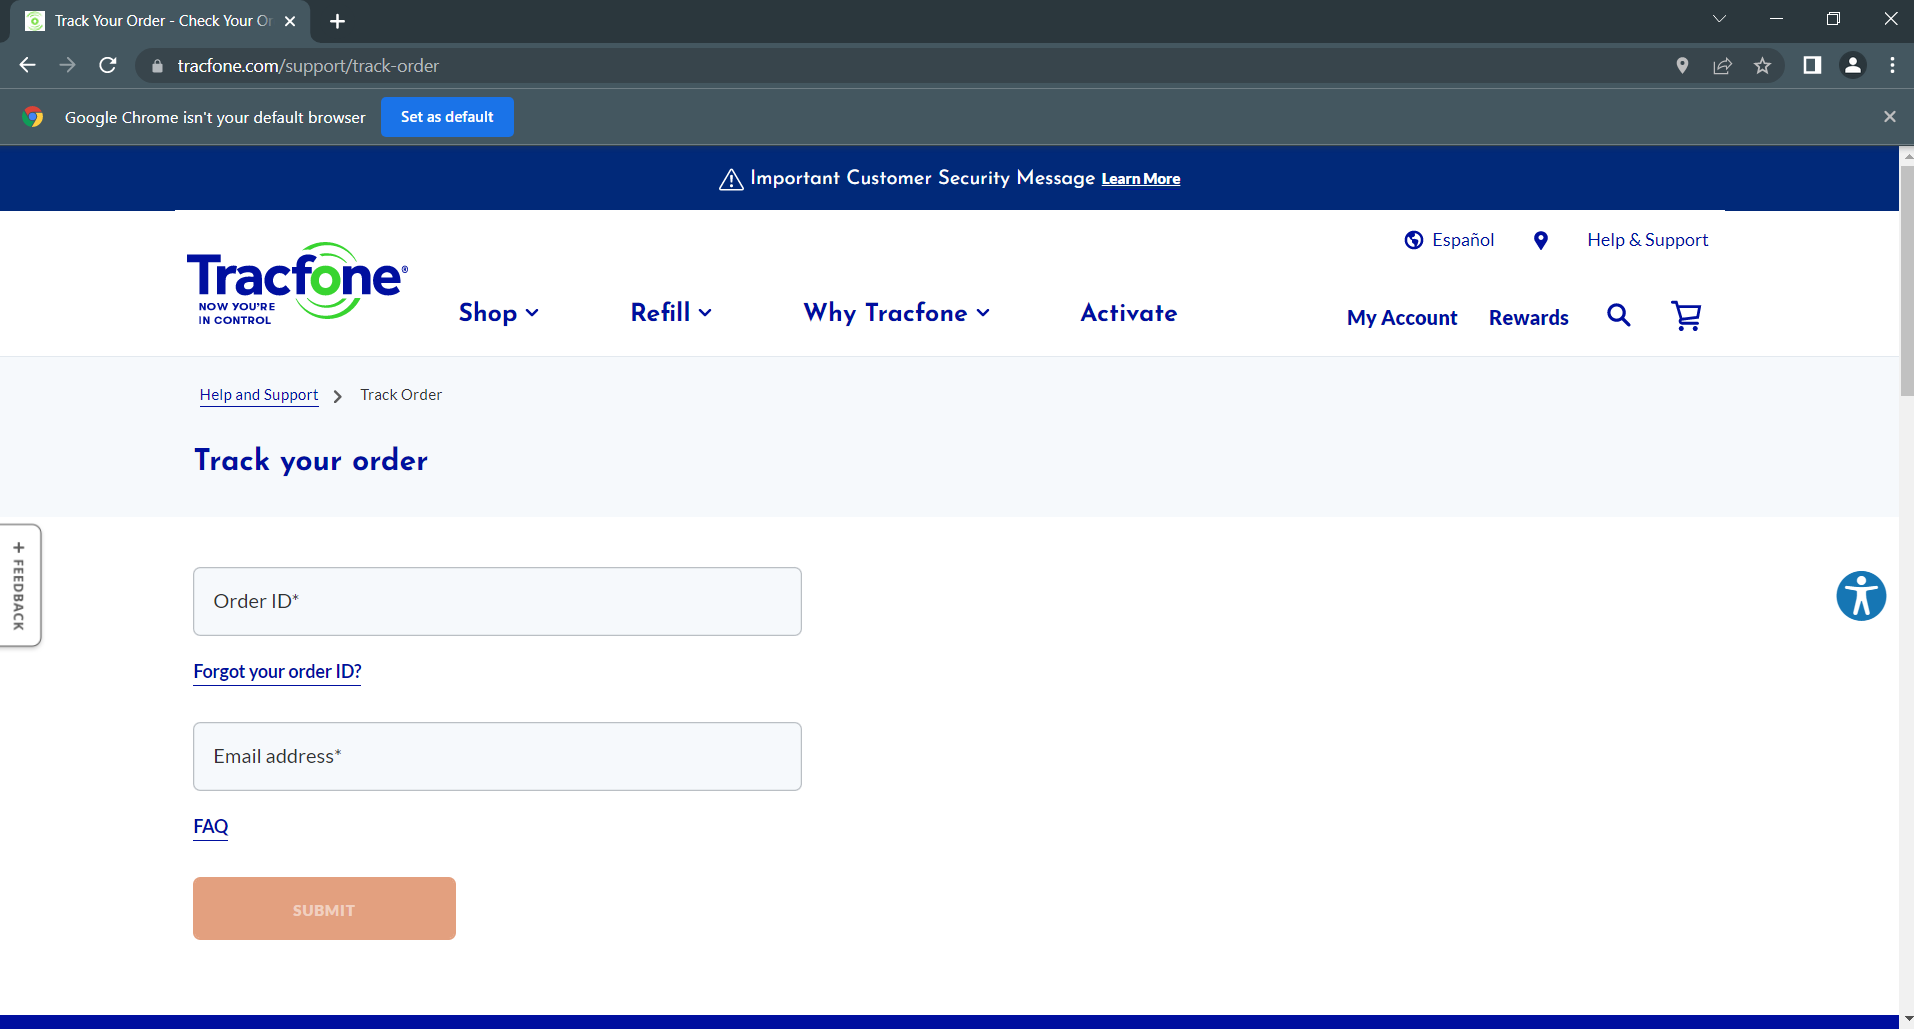Open the accessibility options widget
The width and height of the screenshot is (1914, 1029).
click(1860, 596)
